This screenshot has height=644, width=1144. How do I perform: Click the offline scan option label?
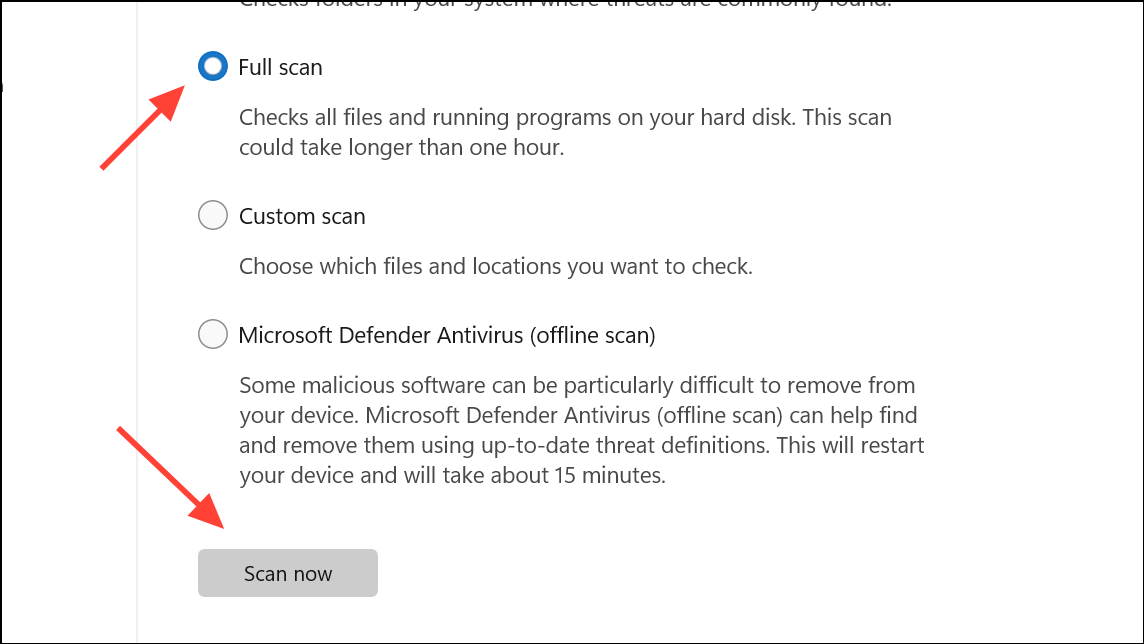tap(446, 335)
